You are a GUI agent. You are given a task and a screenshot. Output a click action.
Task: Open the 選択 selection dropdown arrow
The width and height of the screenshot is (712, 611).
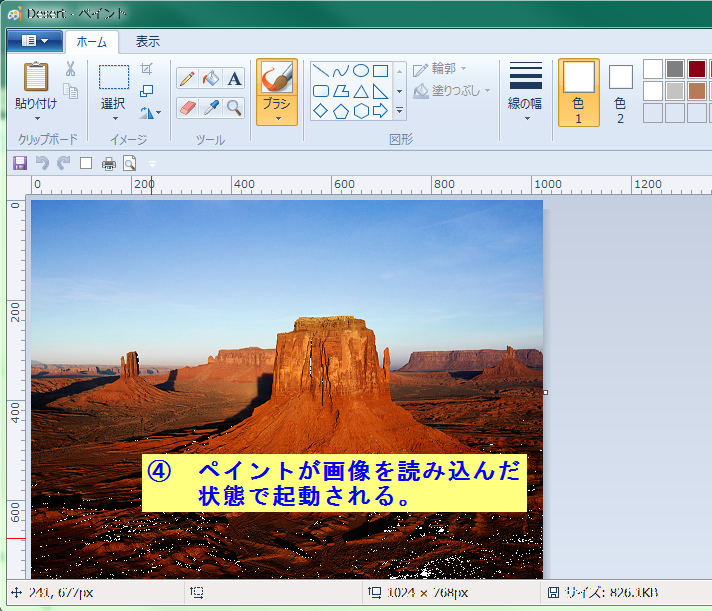point(113,117)
